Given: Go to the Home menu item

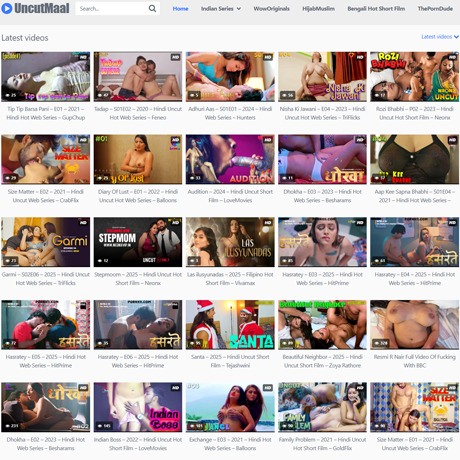Looking at the screenshot, I should click(x=180, y=9).
